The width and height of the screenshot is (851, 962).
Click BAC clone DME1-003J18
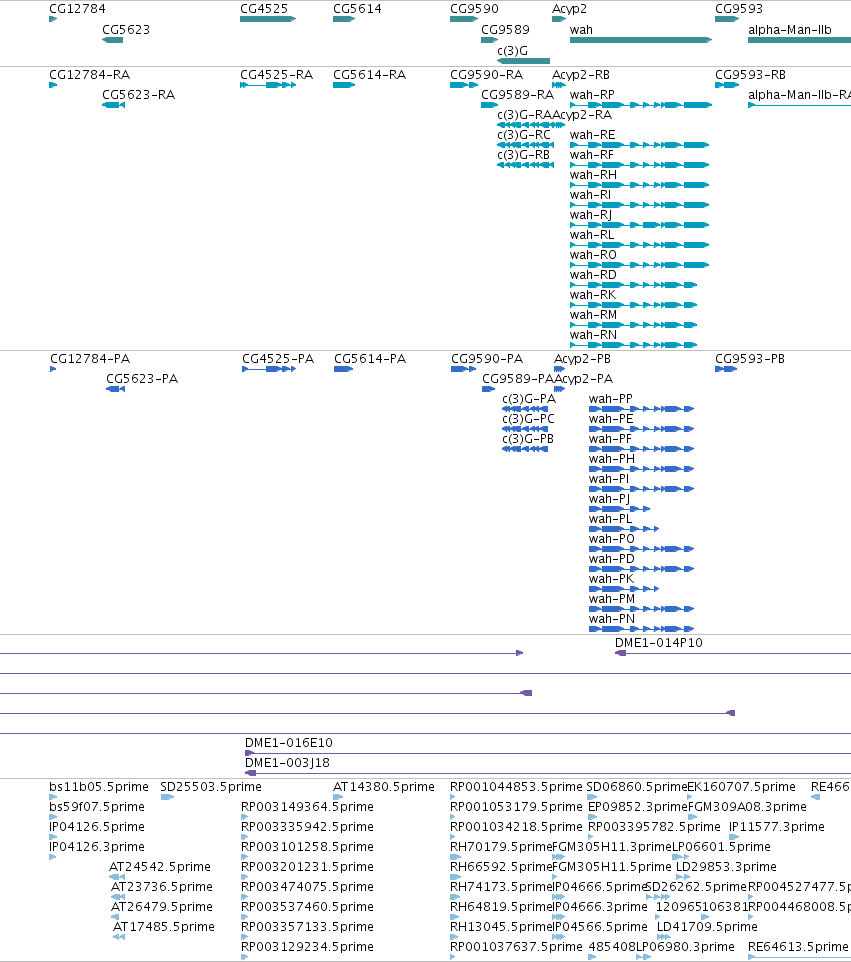click(x=287, y=763)
